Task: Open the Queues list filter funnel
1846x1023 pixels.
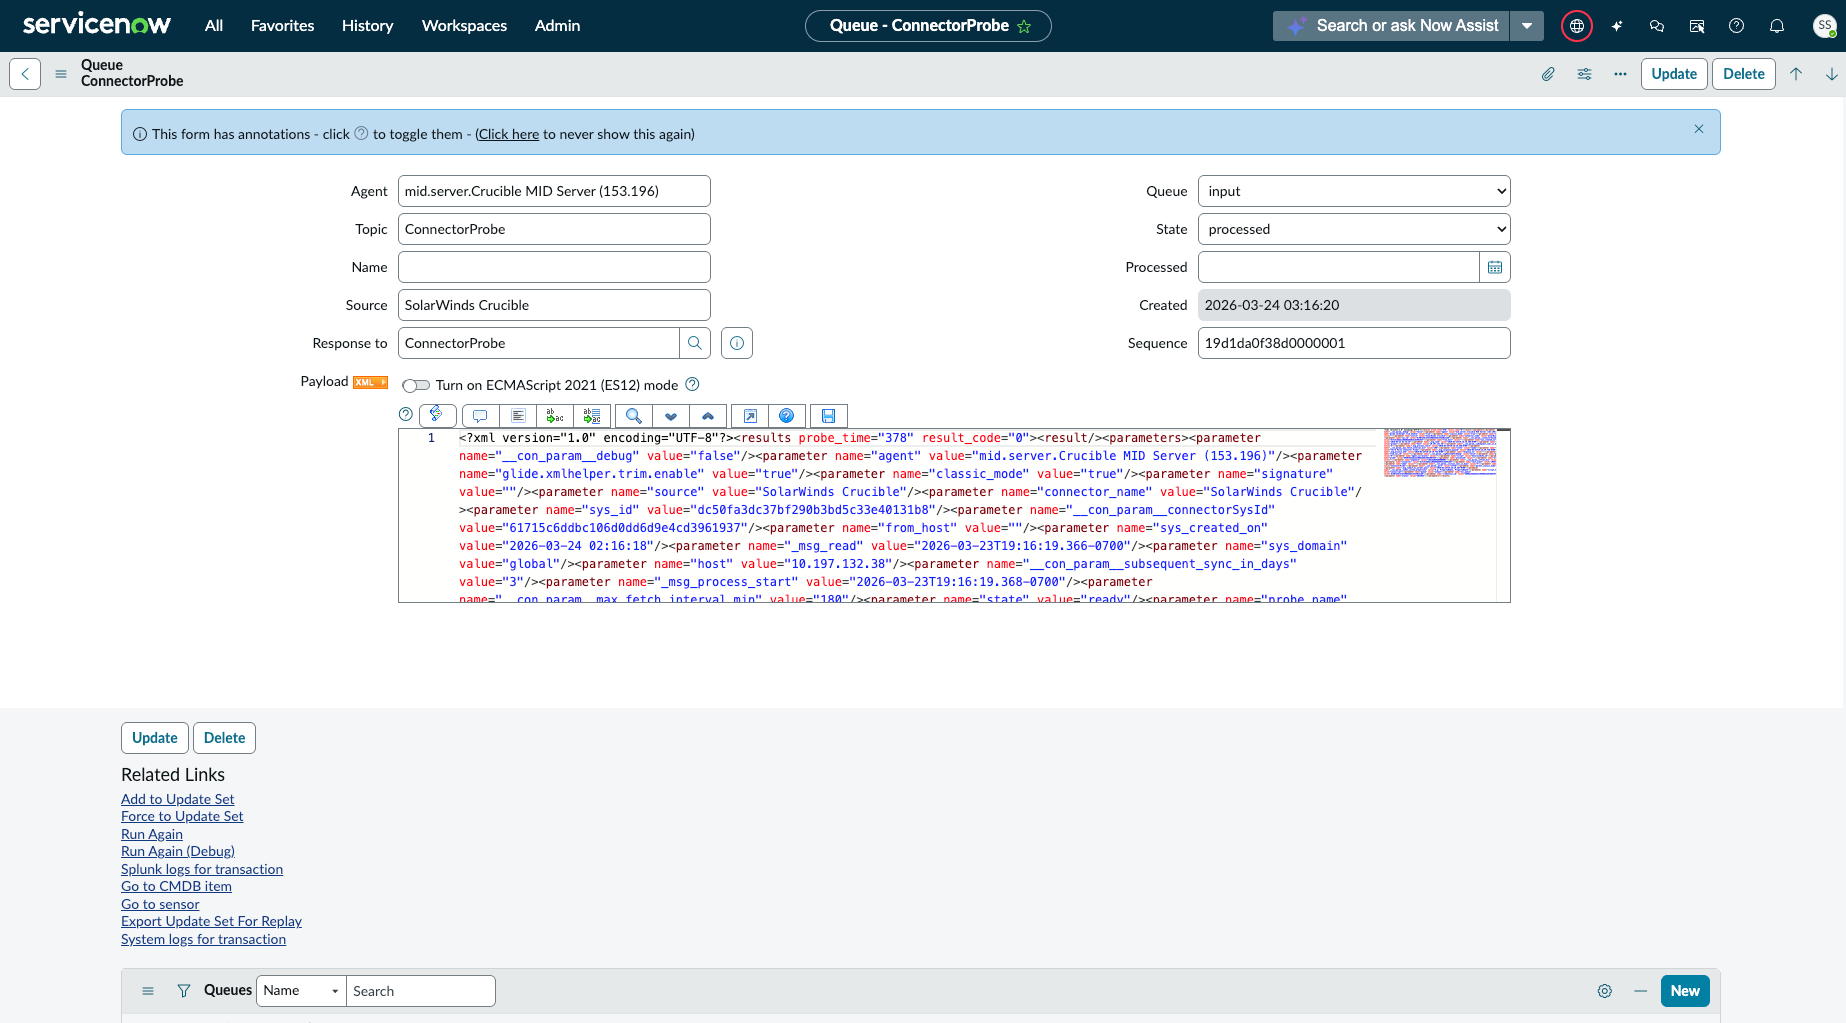Action: 184,991
